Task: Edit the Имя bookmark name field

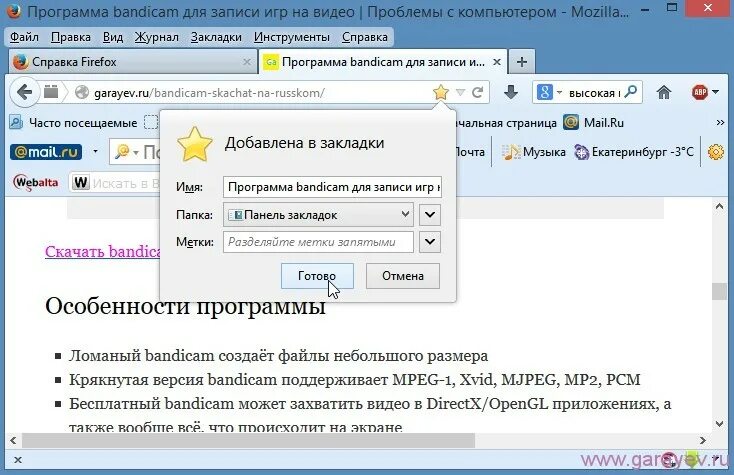Action: pos(332,187)
